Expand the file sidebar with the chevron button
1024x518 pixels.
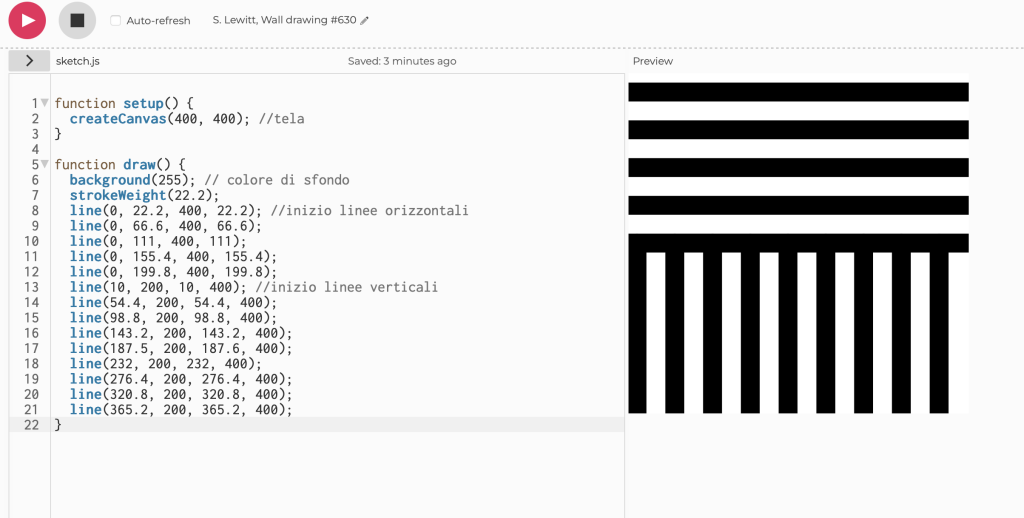(29, 61)
